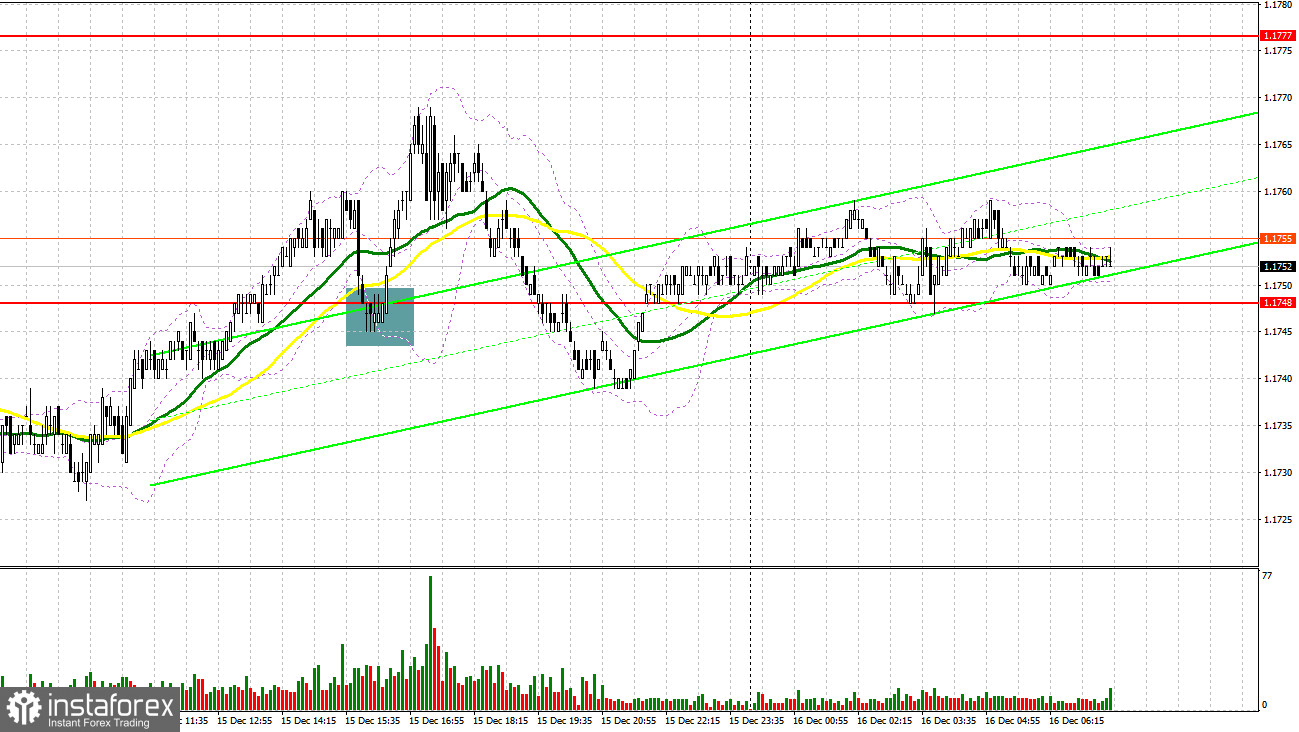Click the 1.1770 price axis value
The height and width of the screenshot is (732, 1299).
click(x=1277, y=98)
